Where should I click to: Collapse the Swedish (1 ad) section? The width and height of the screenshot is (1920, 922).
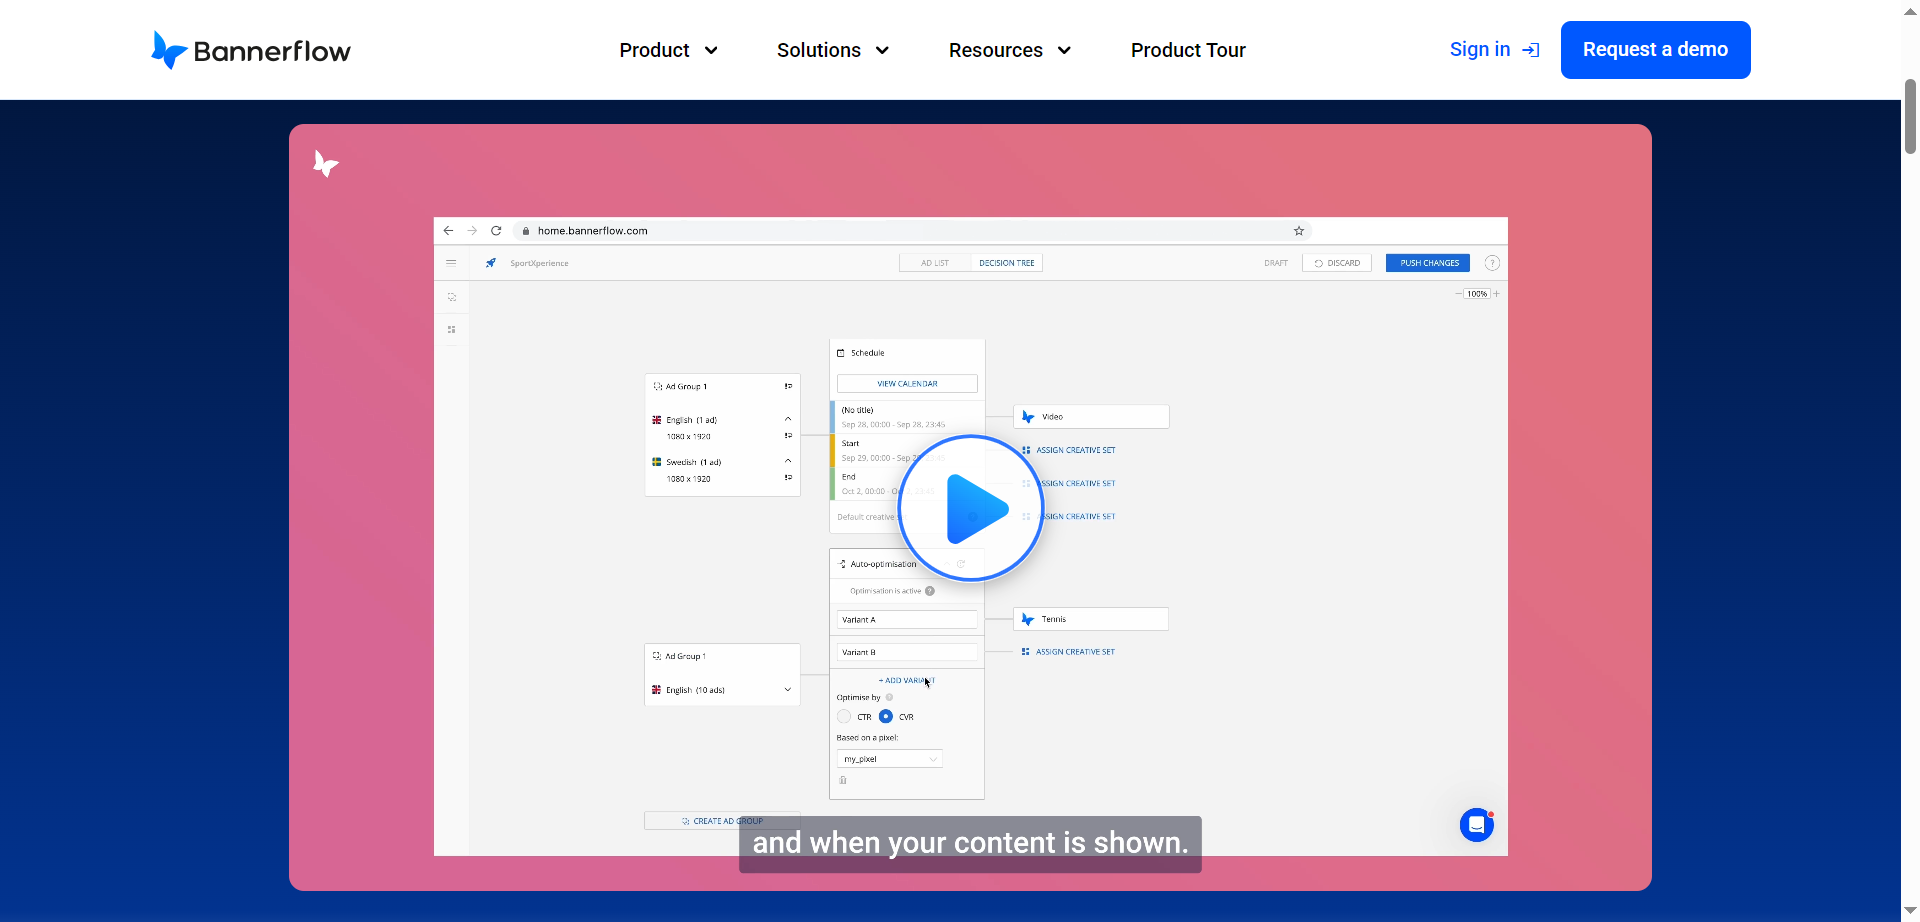coord(788,461)
